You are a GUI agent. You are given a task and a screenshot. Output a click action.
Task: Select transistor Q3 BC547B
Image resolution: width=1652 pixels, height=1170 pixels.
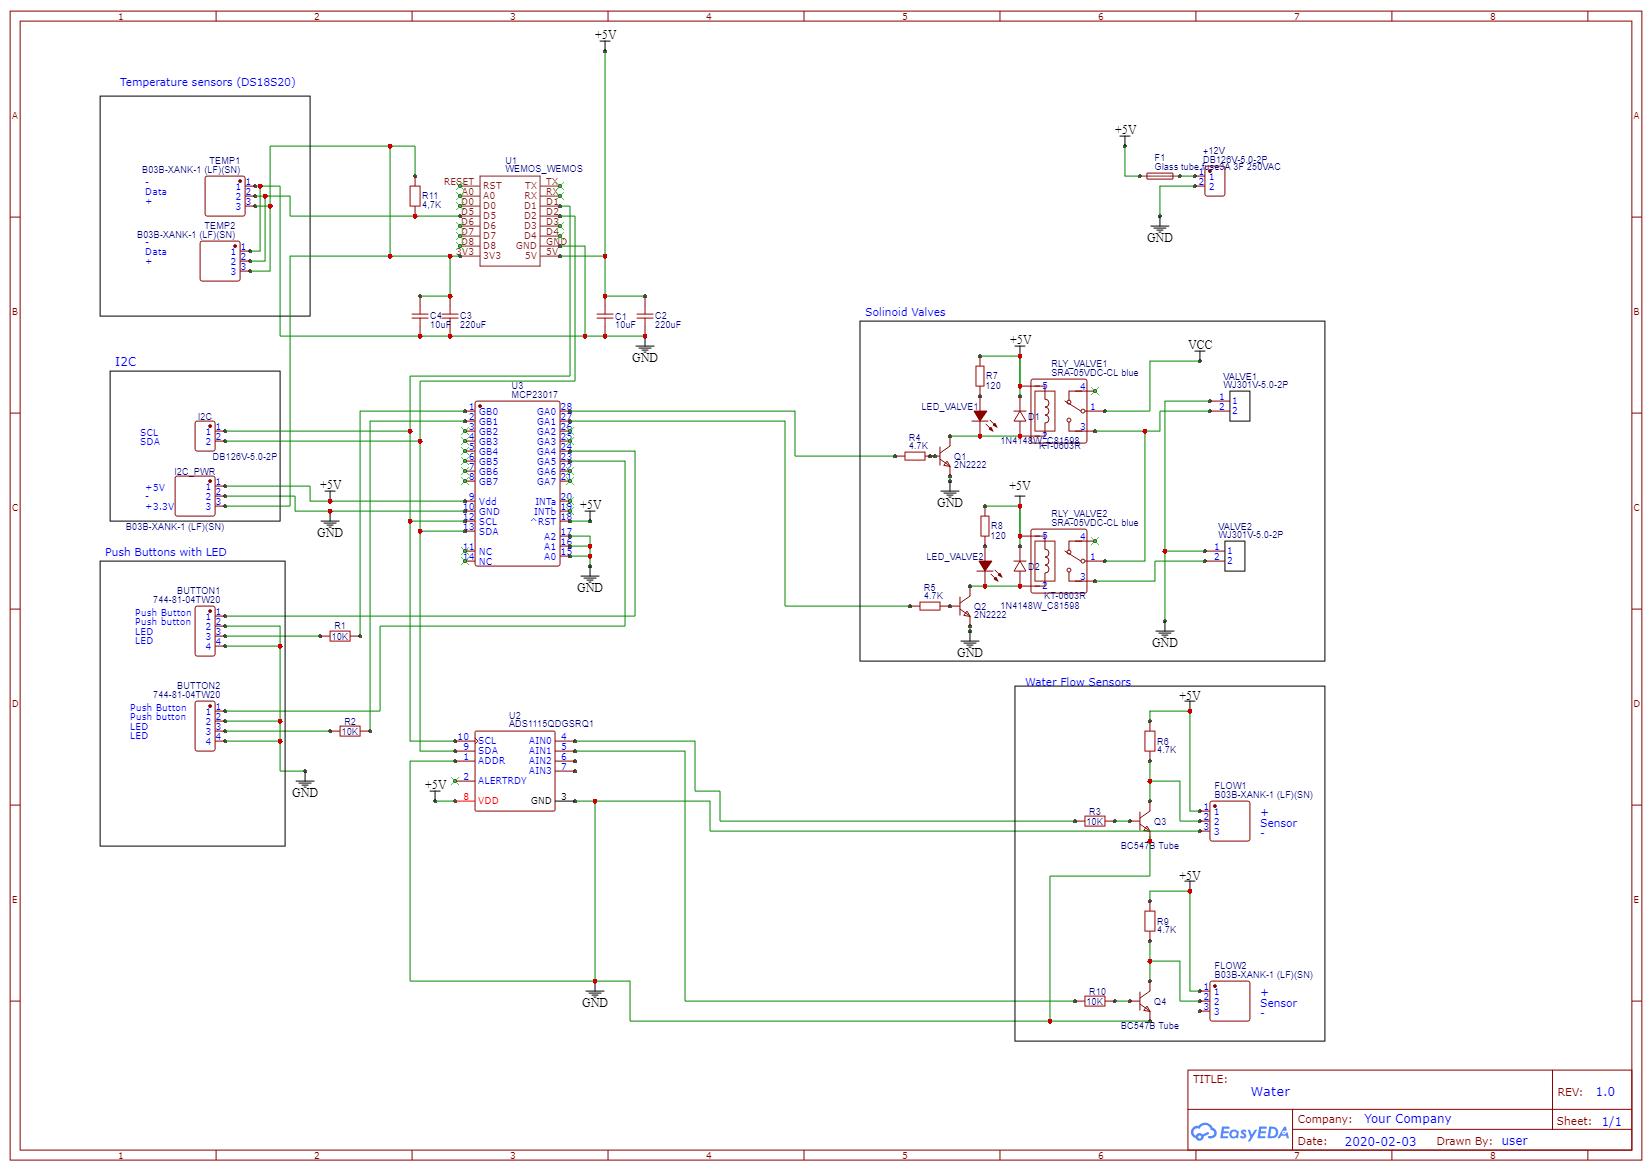point(1144,822)
